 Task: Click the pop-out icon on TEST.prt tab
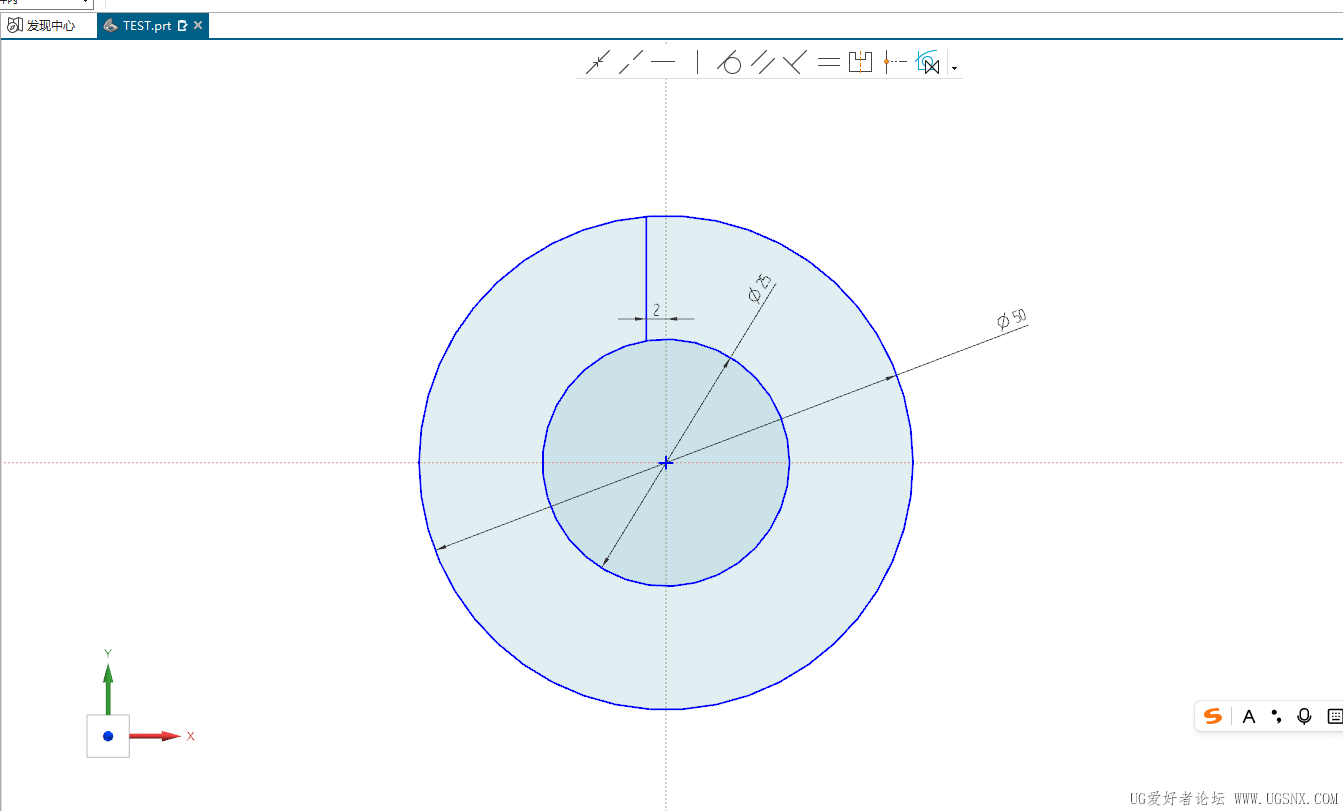pos(182,26)
